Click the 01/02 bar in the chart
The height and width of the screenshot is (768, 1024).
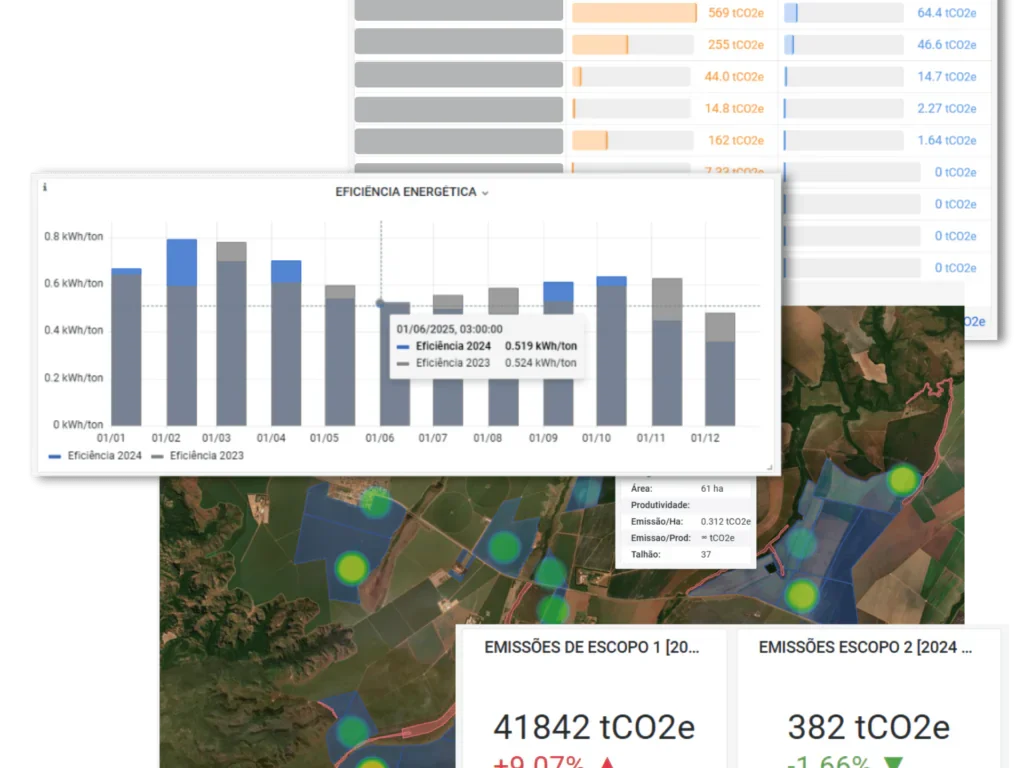point(181,332)
